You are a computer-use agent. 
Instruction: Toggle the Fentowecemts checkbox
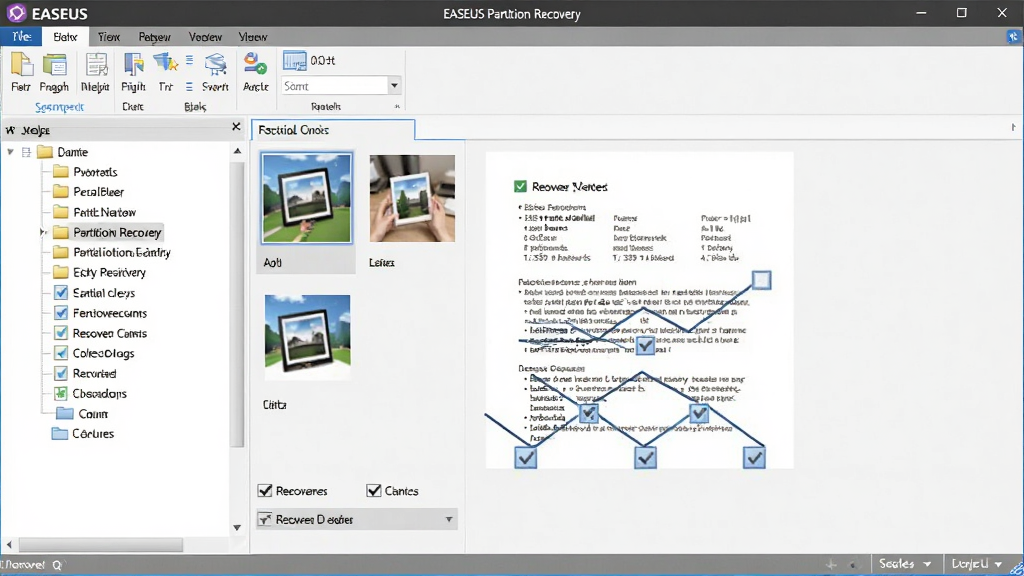[61, 313]
